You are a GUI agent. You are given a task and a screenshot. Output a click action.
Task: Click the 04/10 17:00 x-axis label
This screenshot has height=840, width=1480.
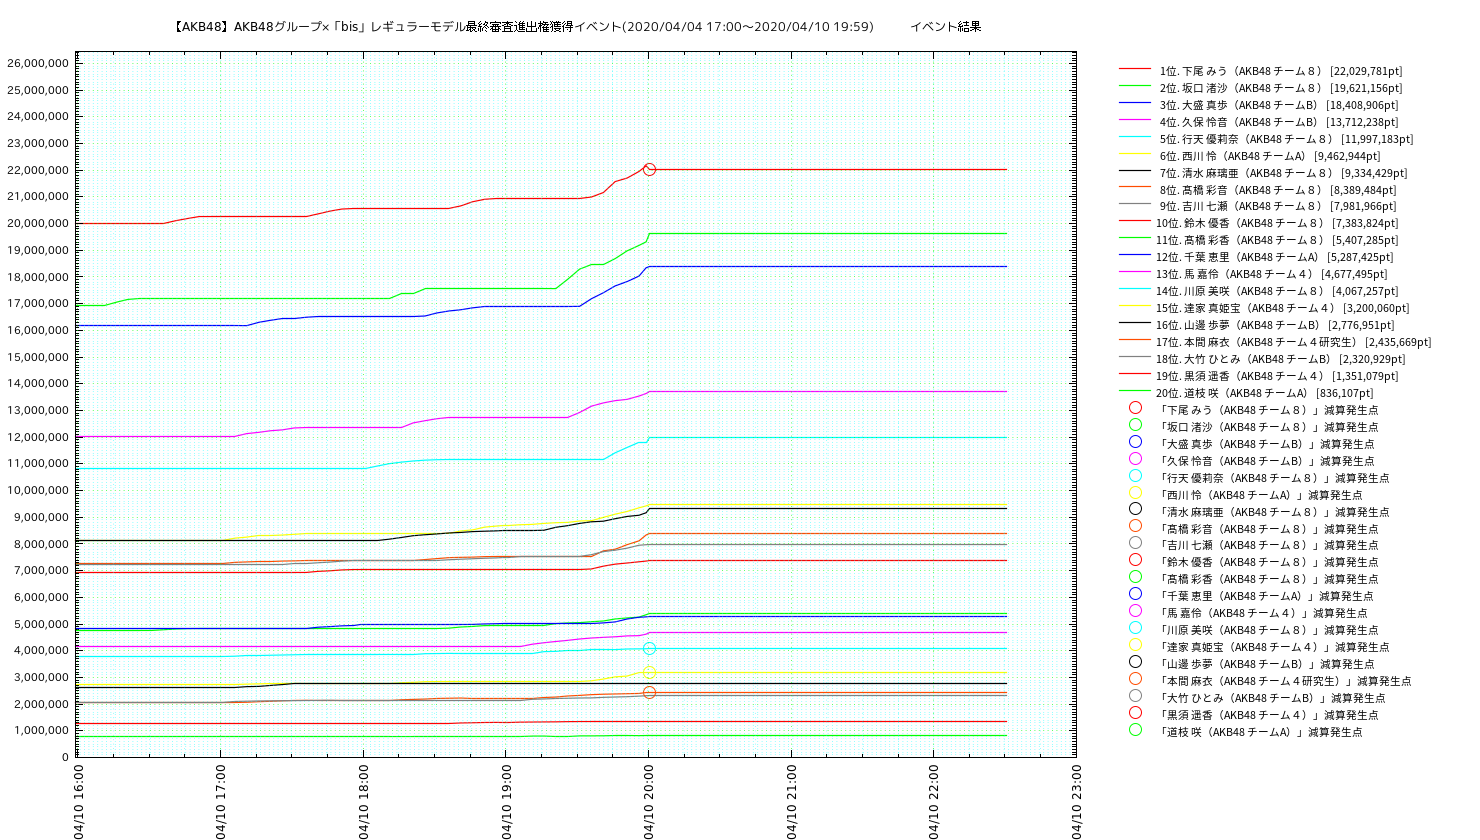point(220,802)
